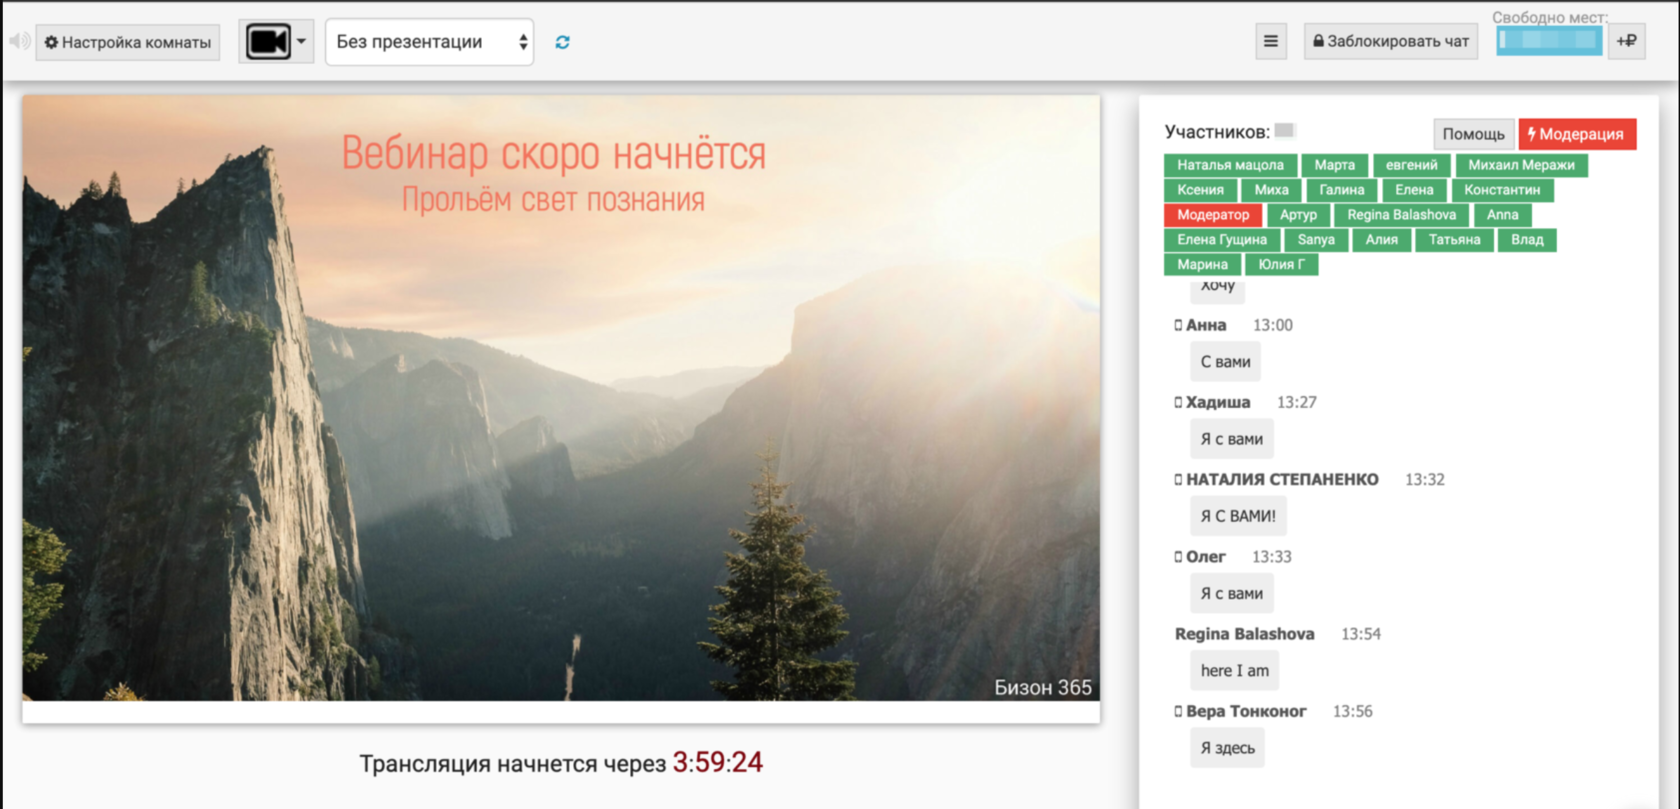Click the message 'Я здесь'
This screenshot has width=1680, height=809.
point(1227,748)
